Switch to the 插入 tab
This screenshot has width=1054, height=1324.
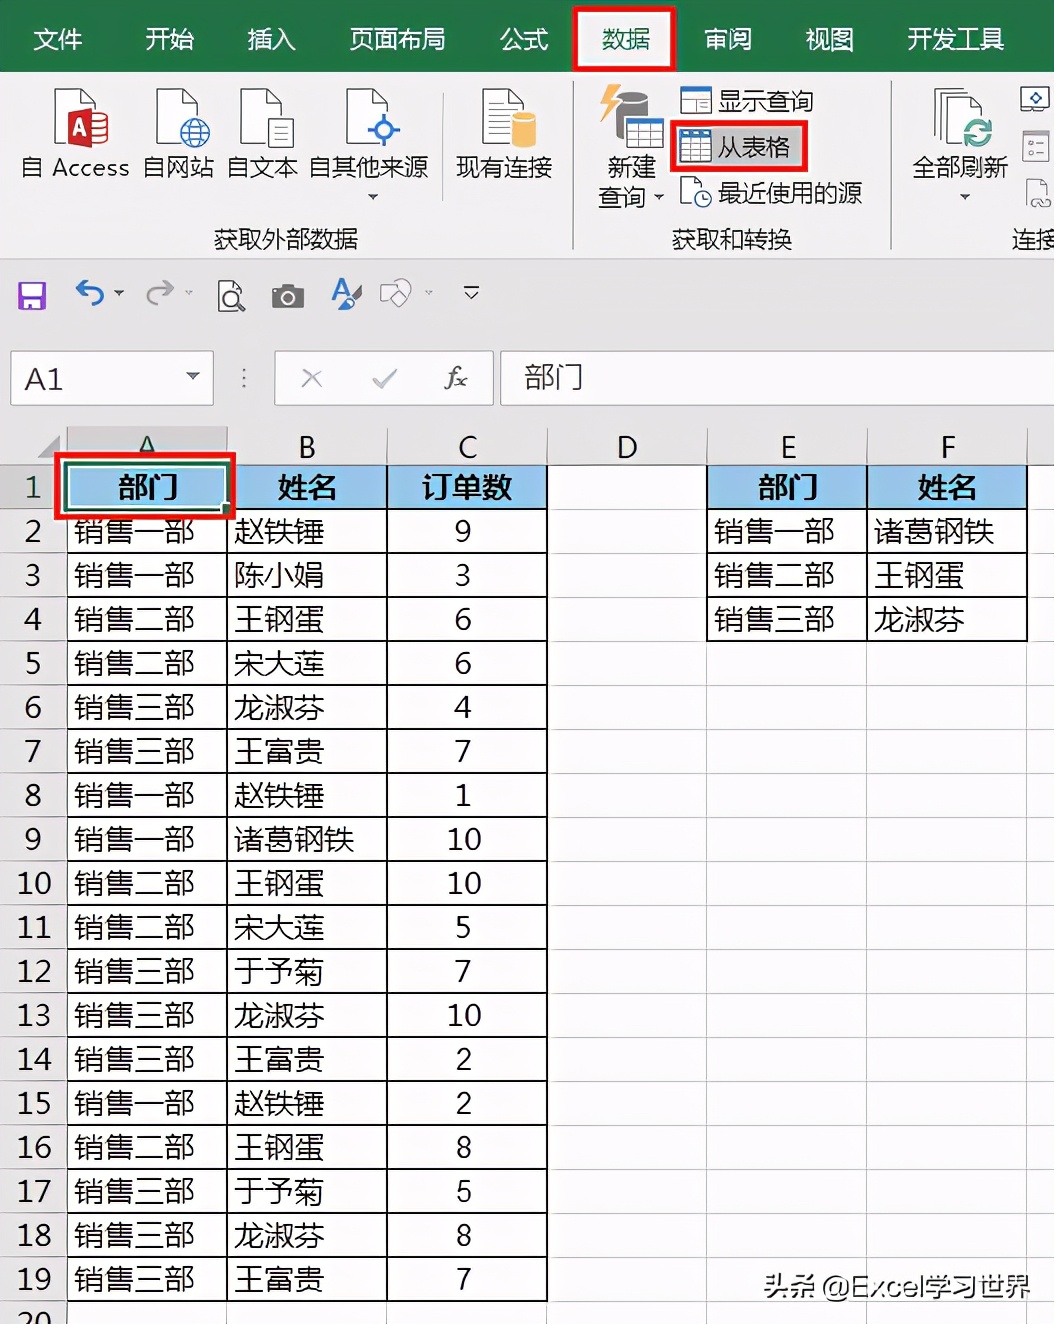(x=272, y=38)
